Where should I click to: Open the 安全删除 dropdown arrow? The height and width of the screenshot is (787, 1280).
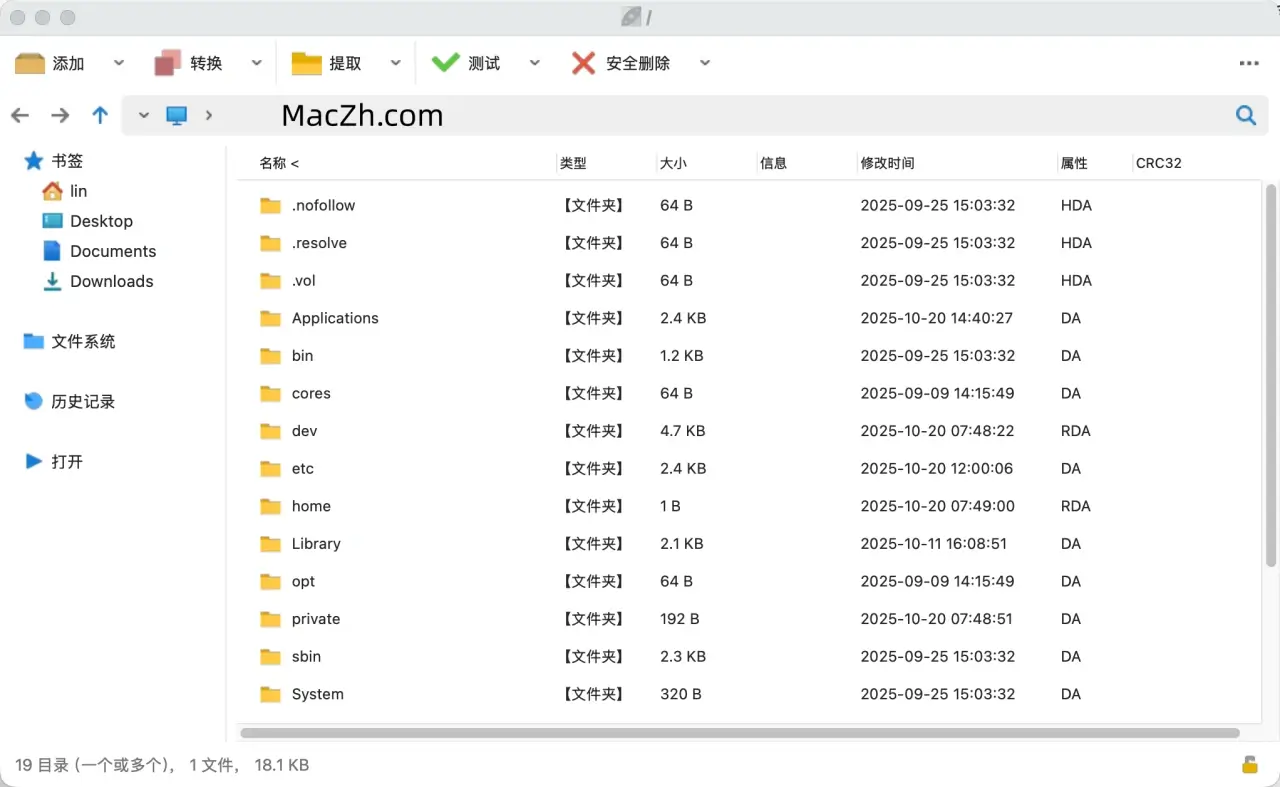705,63
